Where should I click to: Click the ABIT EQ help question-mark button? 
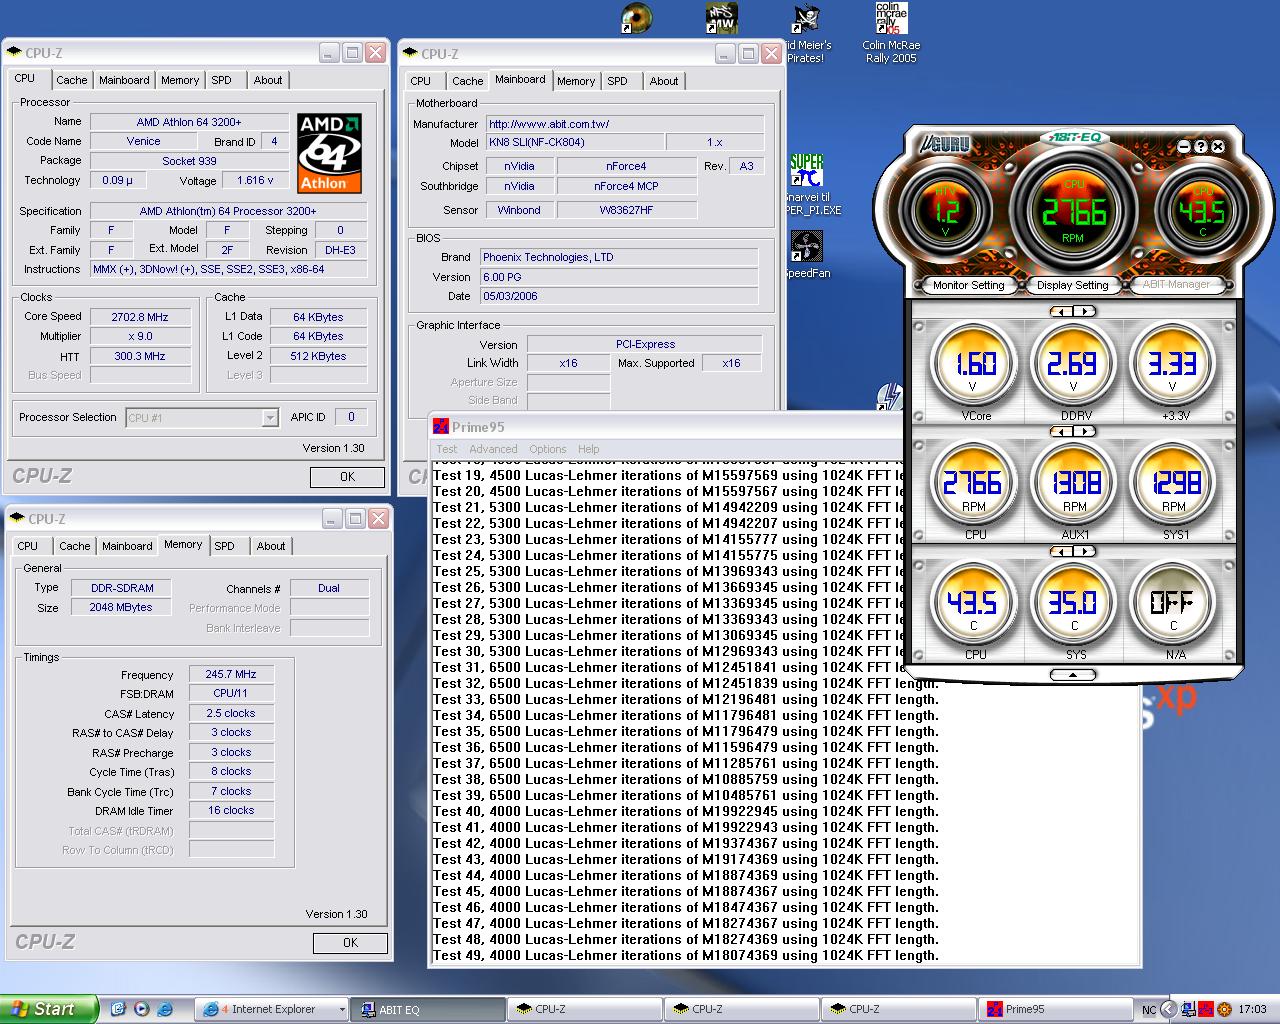(1201, 146)
